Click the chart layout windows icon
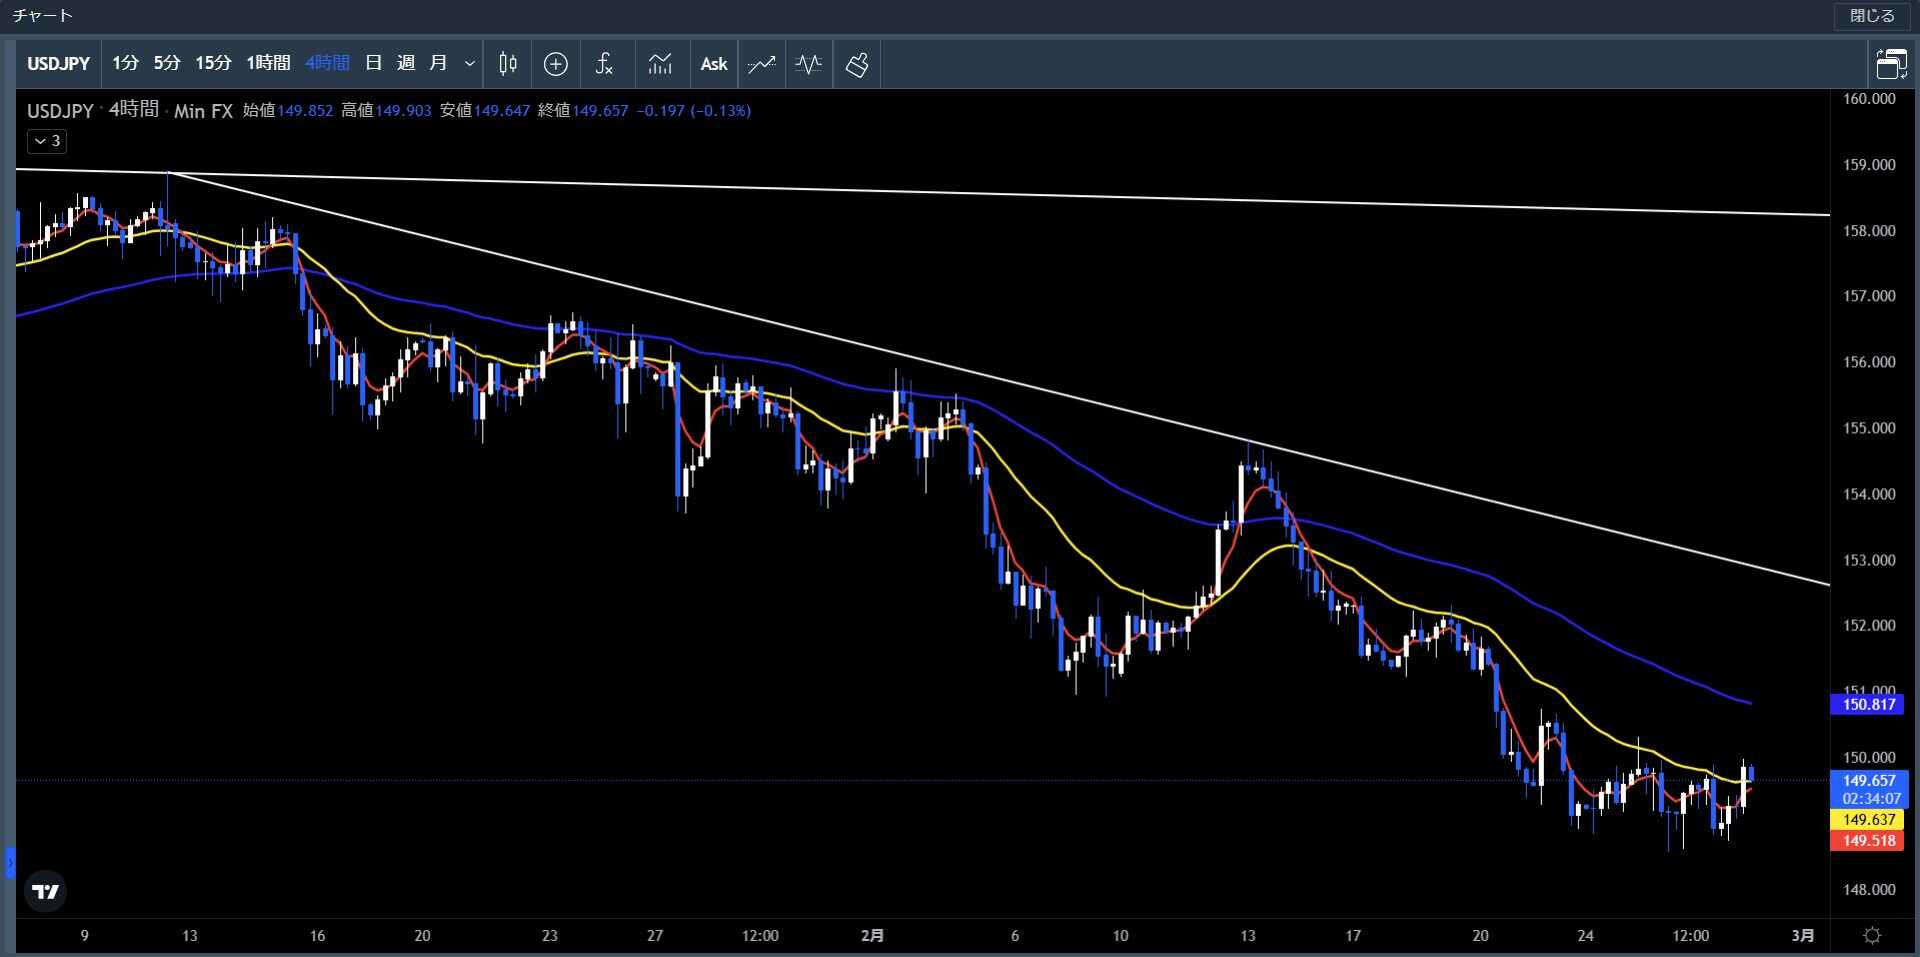 (x=1891, y=64)
